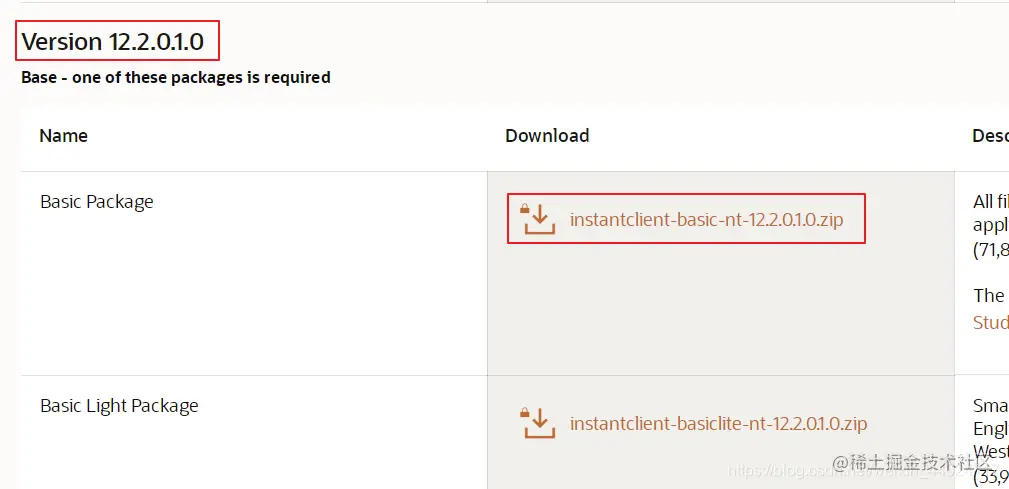Click the padlock symbol on Basic Package download icon
The width and height of the screenshot is (1009, 489).
pos(525,209)
